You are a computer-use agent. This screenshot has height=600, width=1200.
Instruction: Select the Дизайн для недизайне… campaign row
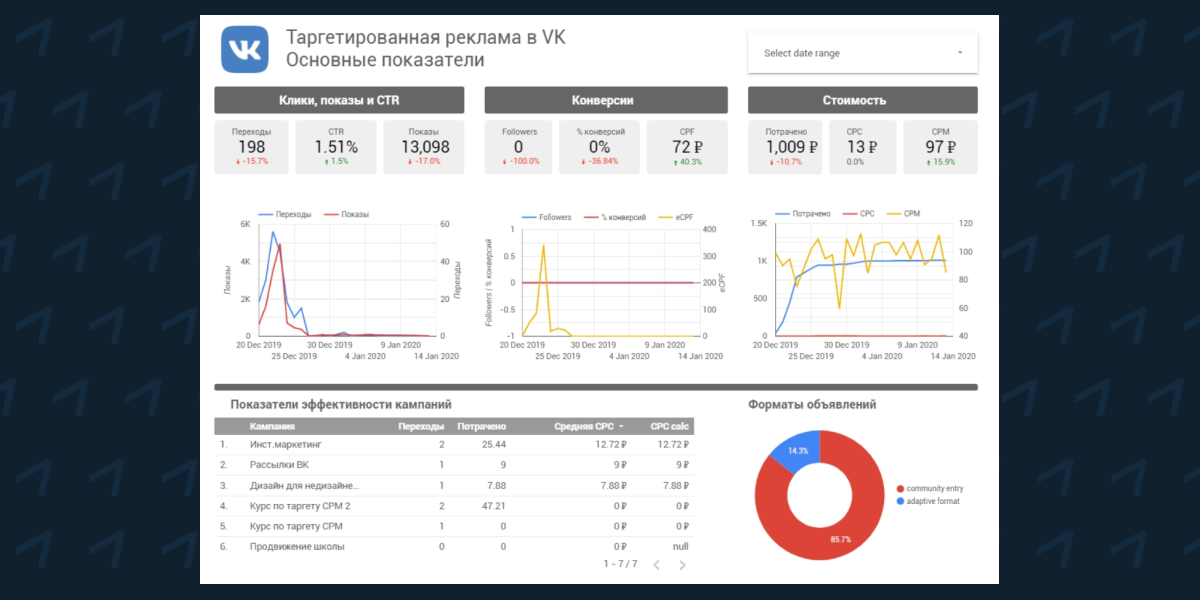tap(454, 486)
